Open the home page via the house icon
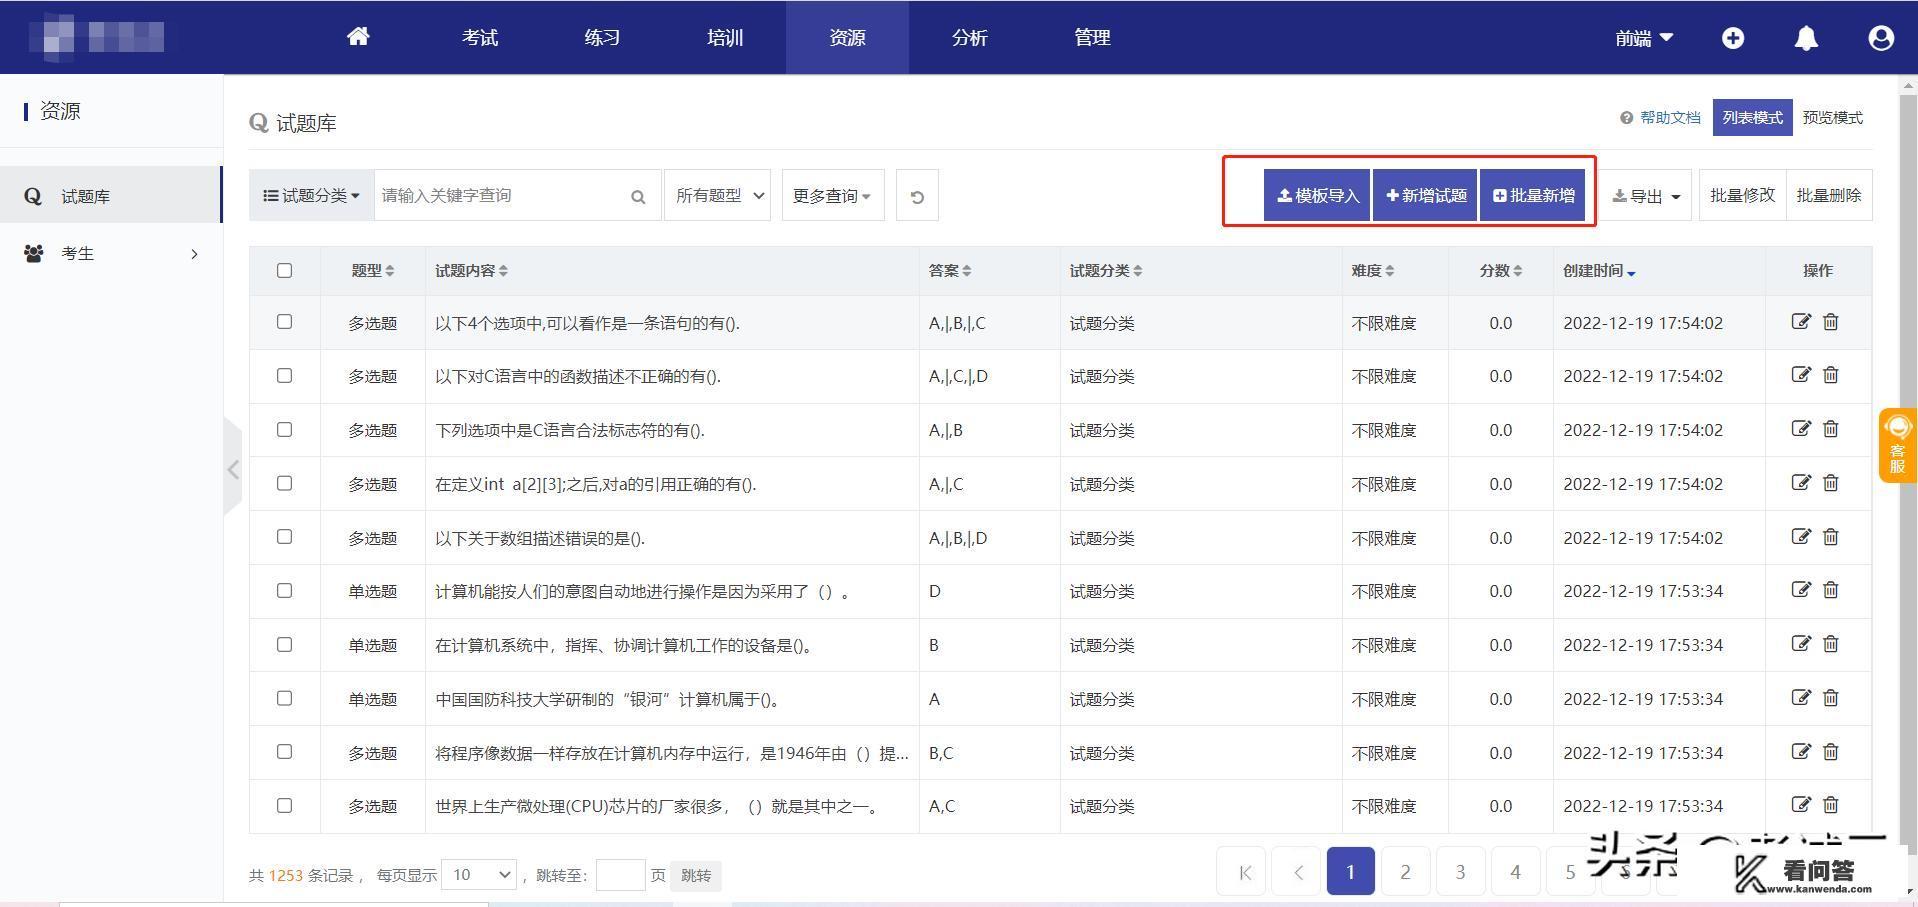 pyautogui.click(x=358, y=37)
